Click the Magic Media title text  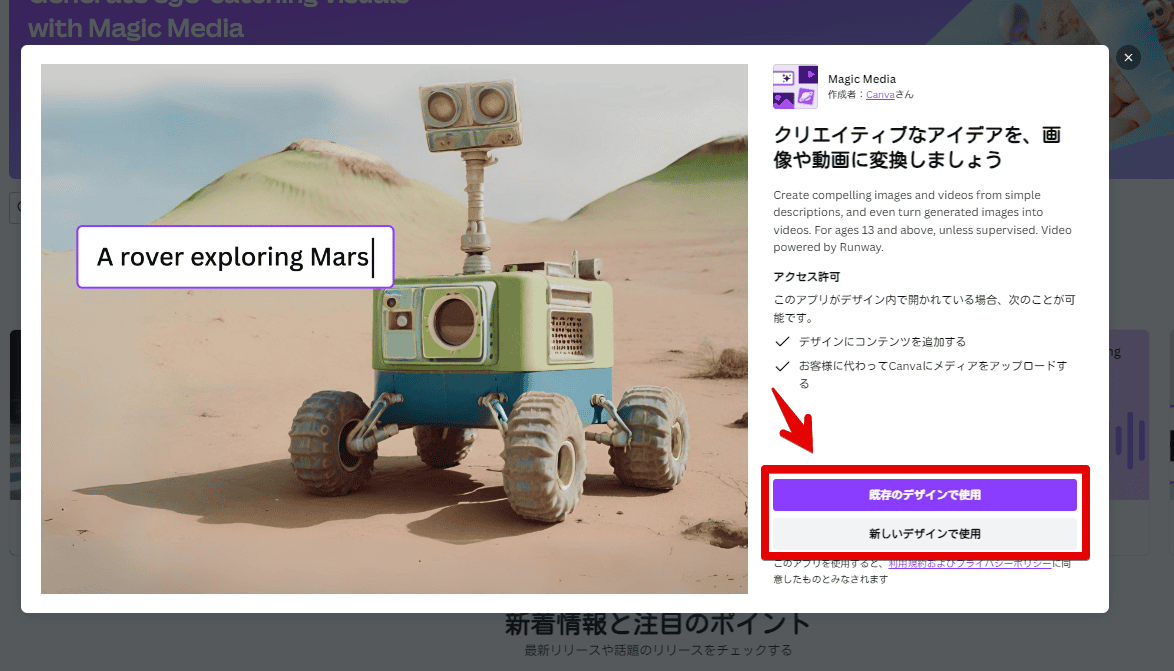(x=862, y=79)
